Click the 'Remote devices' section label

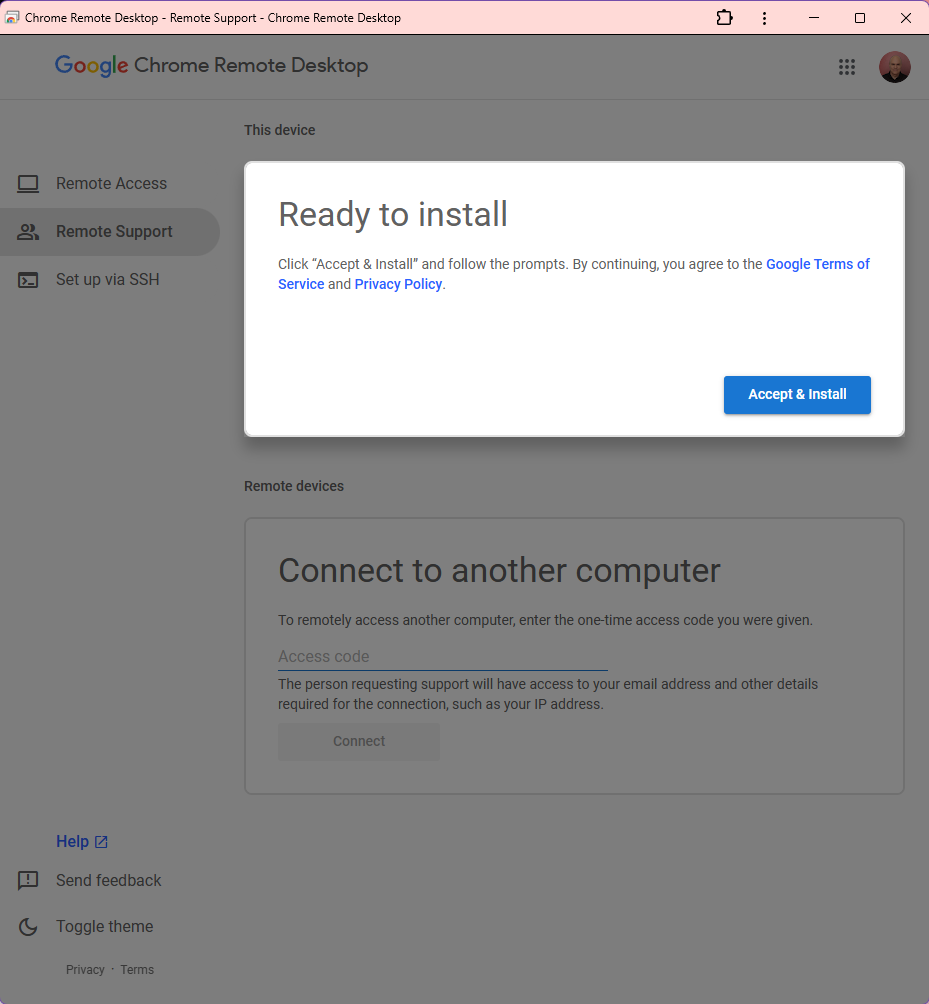point(294,486)
